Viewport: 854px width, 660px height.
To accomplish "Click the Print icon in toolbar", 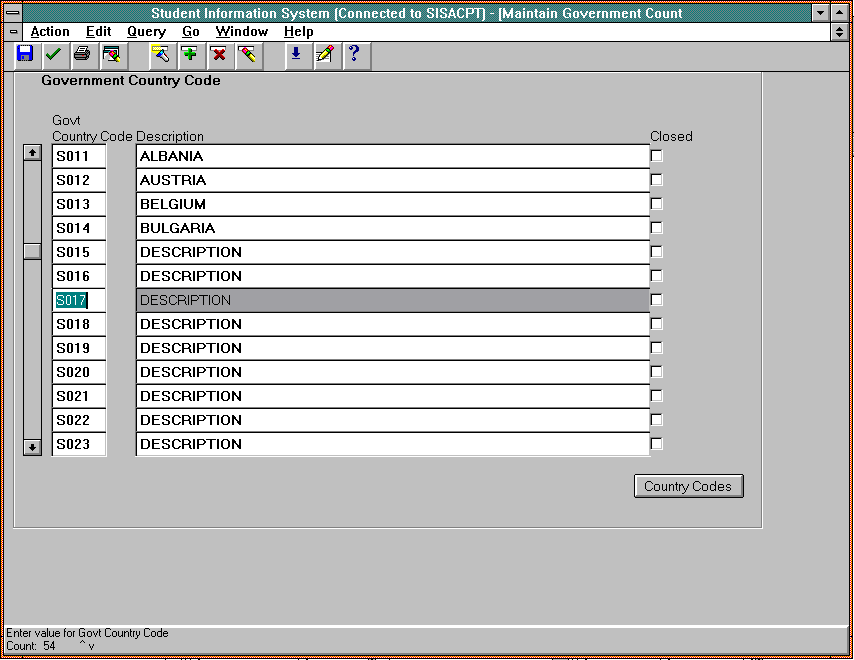I will click(82, 54).
